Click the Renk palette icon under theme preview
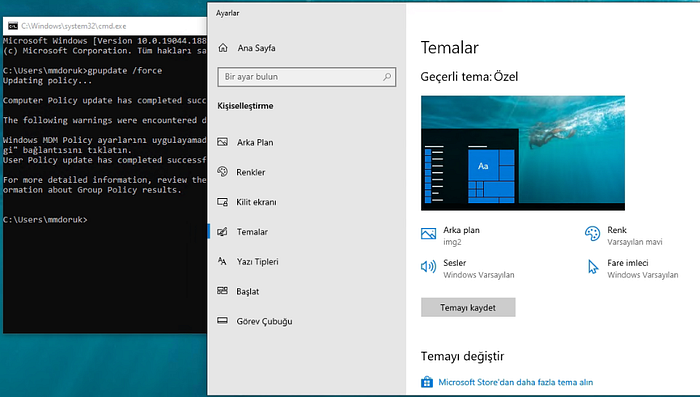 point(592,234)
